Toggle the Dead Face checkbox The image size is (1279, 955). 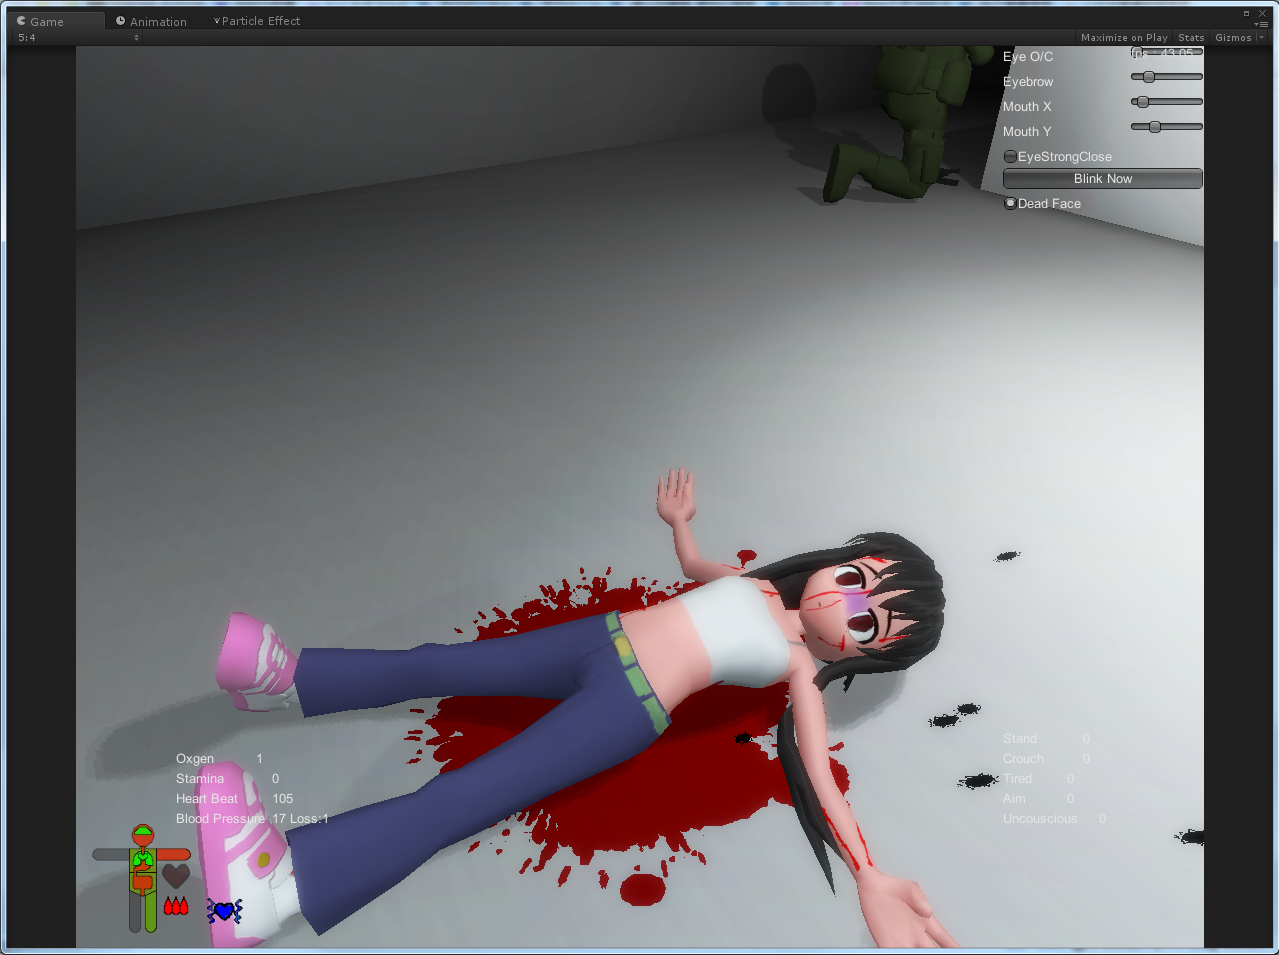(x=1010, y=204)
